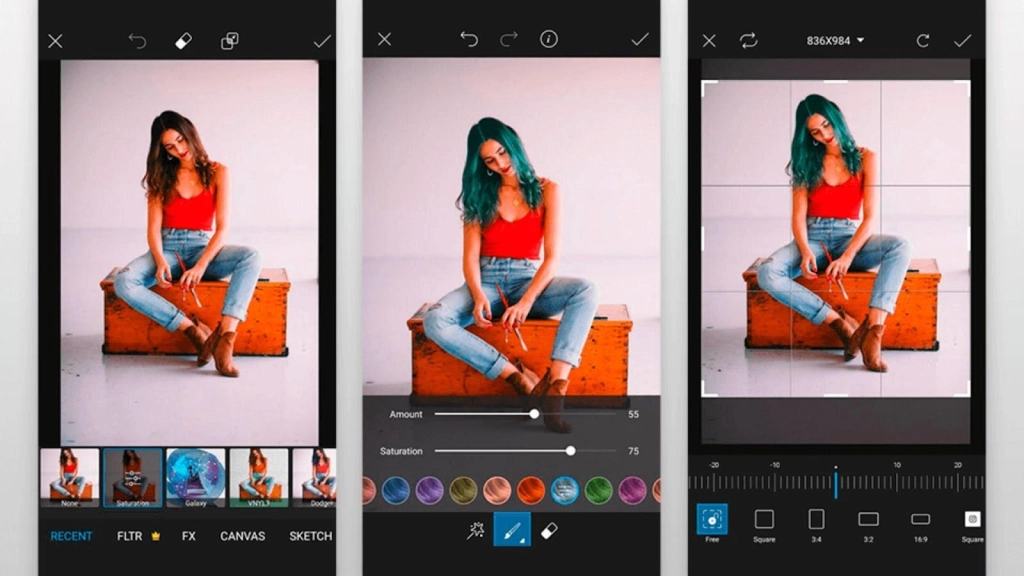Pick the peach hair color swatch
This screenshot has height=576, width=1024.
coord(497,490)
